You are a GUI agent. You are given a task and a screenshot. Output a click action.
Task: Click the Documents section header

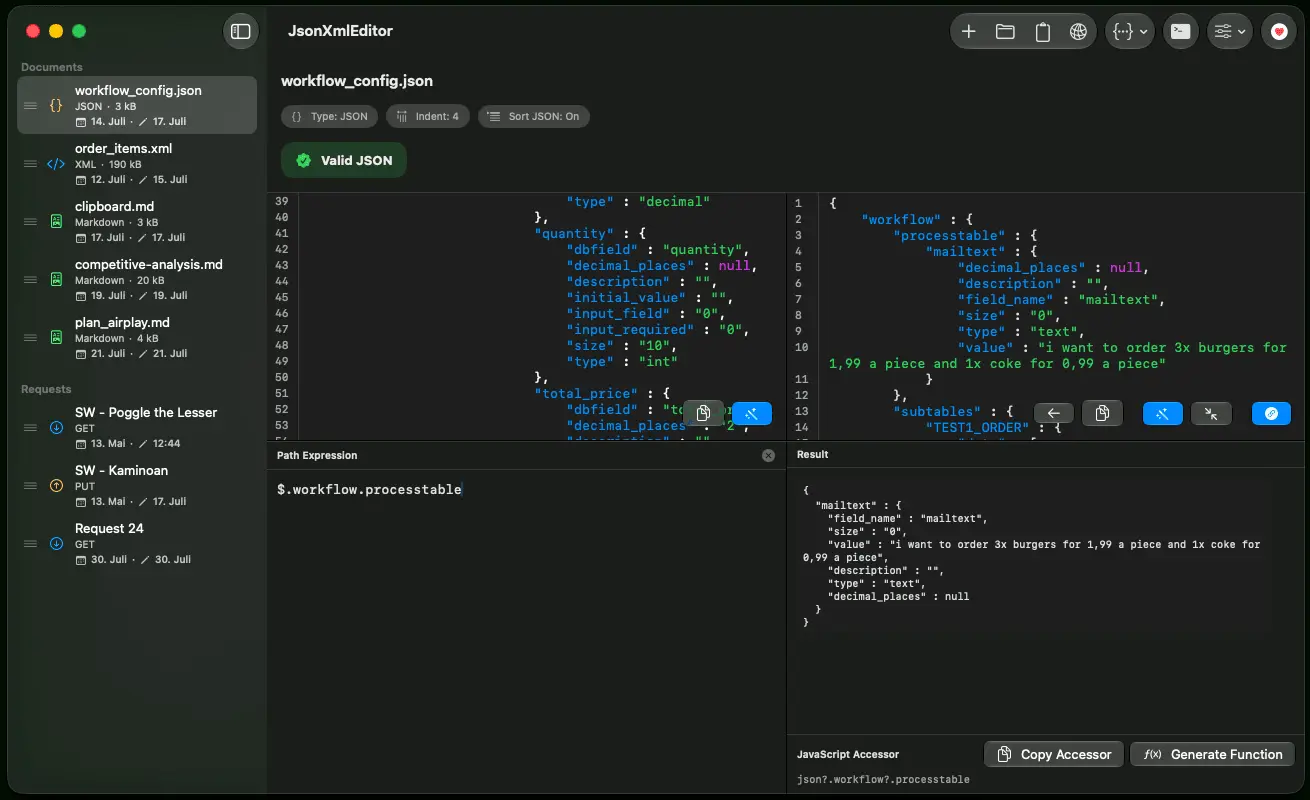point(52,67)
